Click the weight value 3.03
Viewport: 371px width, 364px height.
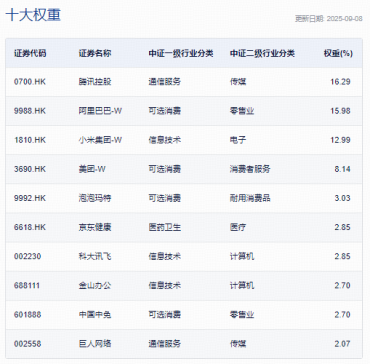[x=343, y=198]
